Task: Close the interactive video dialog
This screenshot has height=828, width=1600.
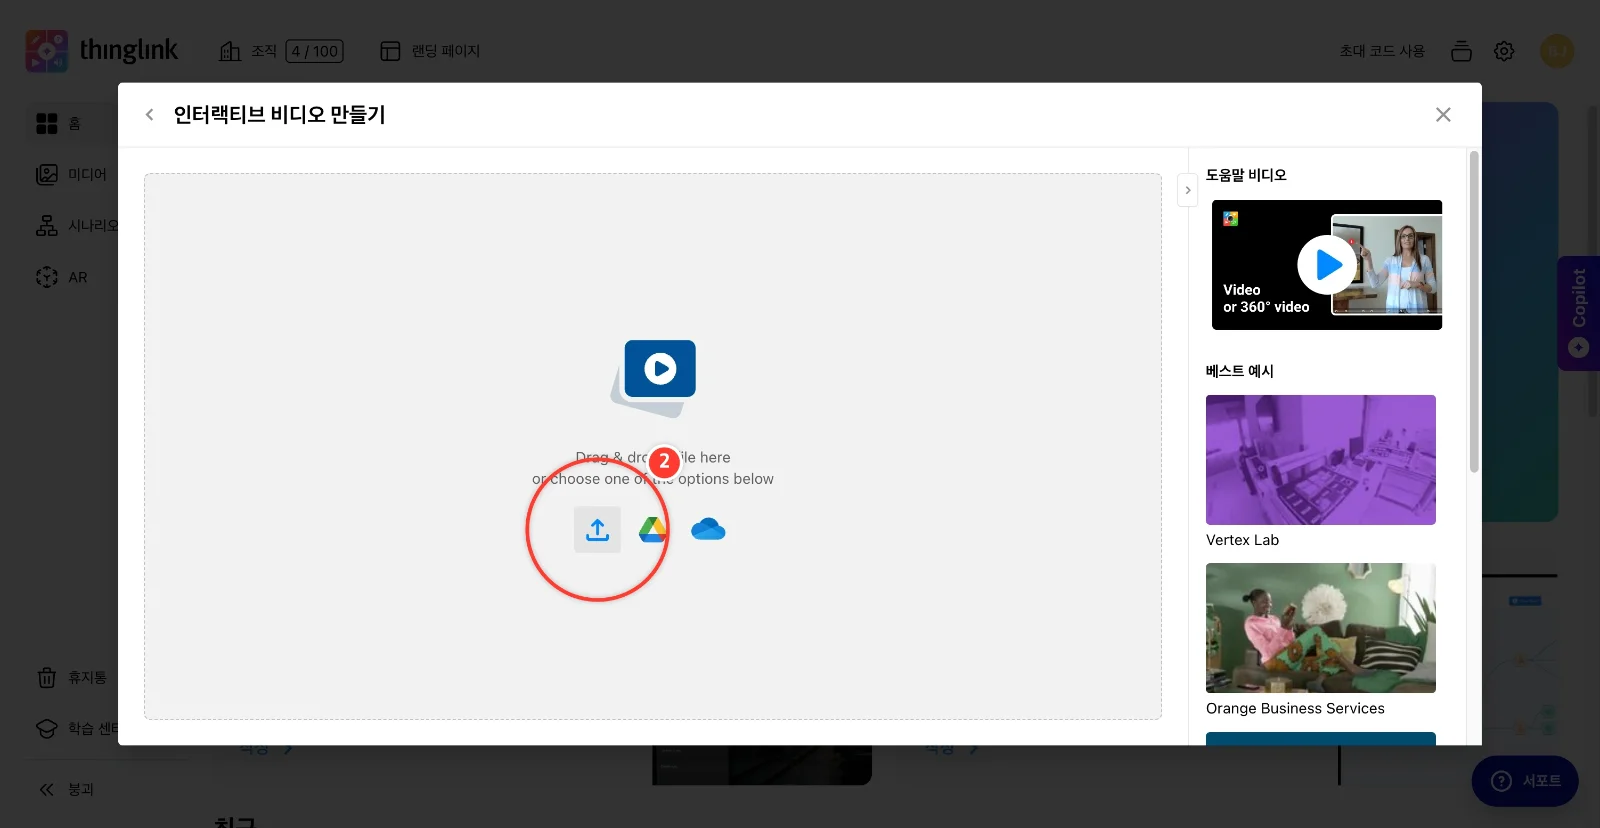Action: [1443, 114]
